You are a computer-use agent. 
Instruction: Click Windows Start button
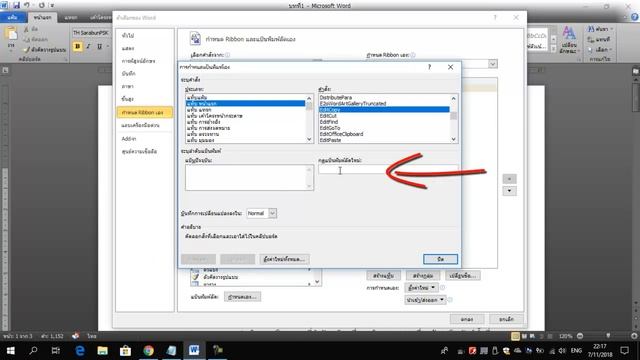pos(11,351)
